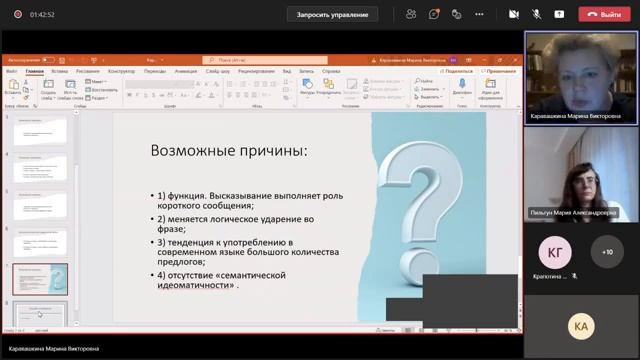Open the Раздел dropdown
Viewport: 640px width, 360px height.
pos(97,98)
